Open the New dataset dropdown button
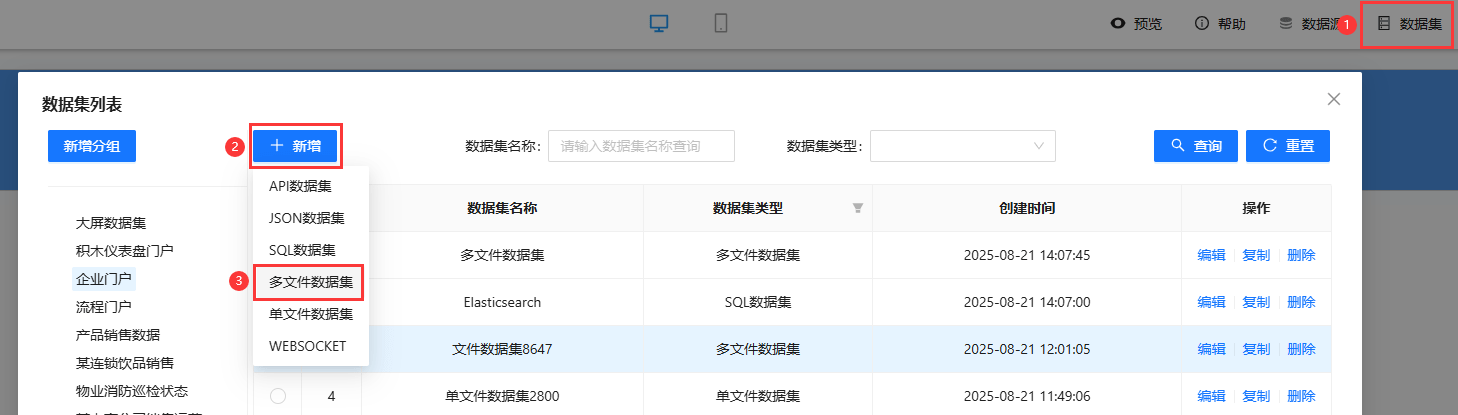Image resolution: width=1458 pixels, height=415 pixels. tap(295, 146)
